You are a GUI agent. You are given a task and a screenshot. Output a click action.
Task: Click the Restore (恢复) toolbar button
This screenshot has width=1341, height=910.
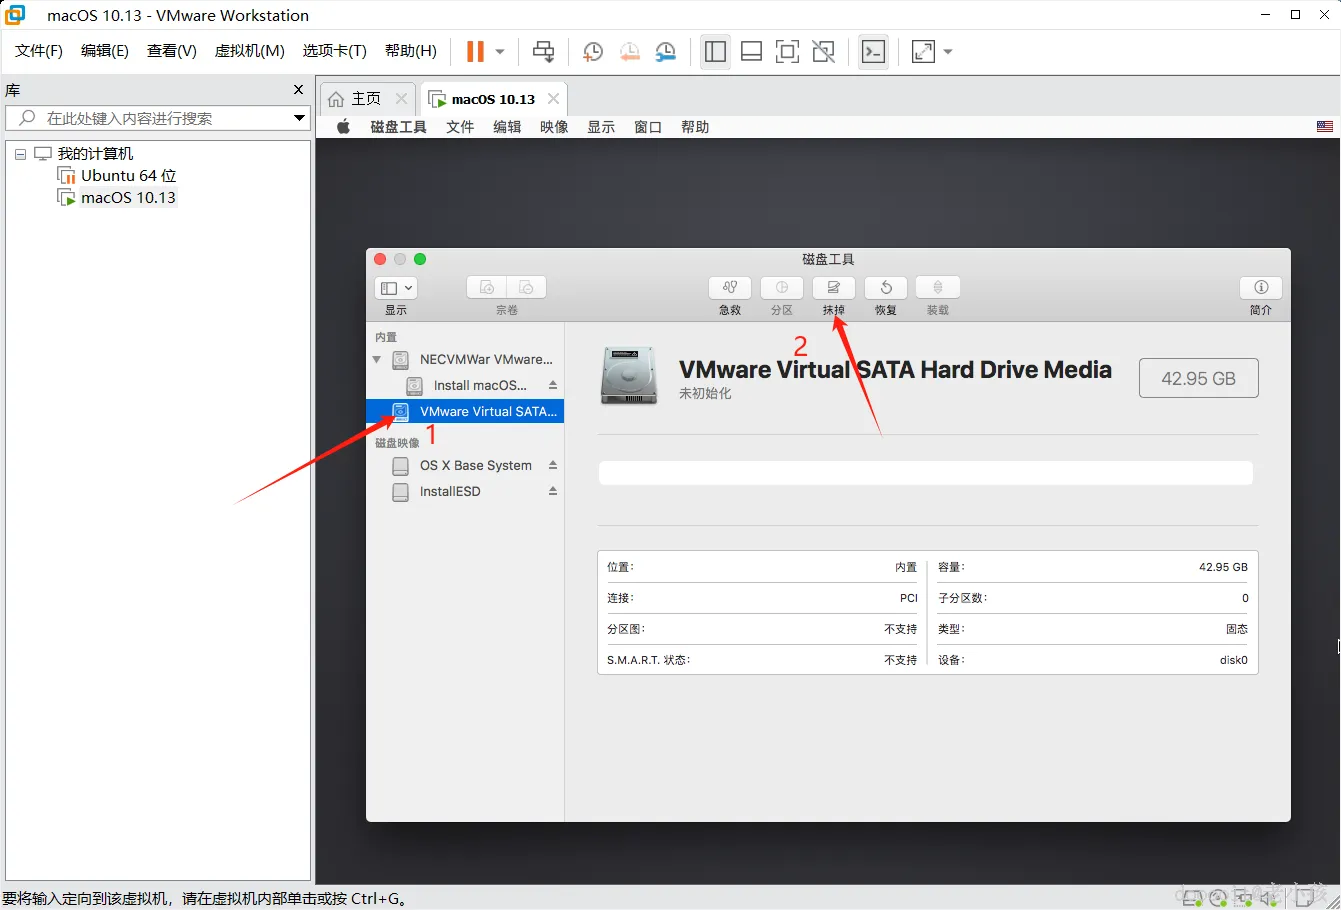(886, 288)
